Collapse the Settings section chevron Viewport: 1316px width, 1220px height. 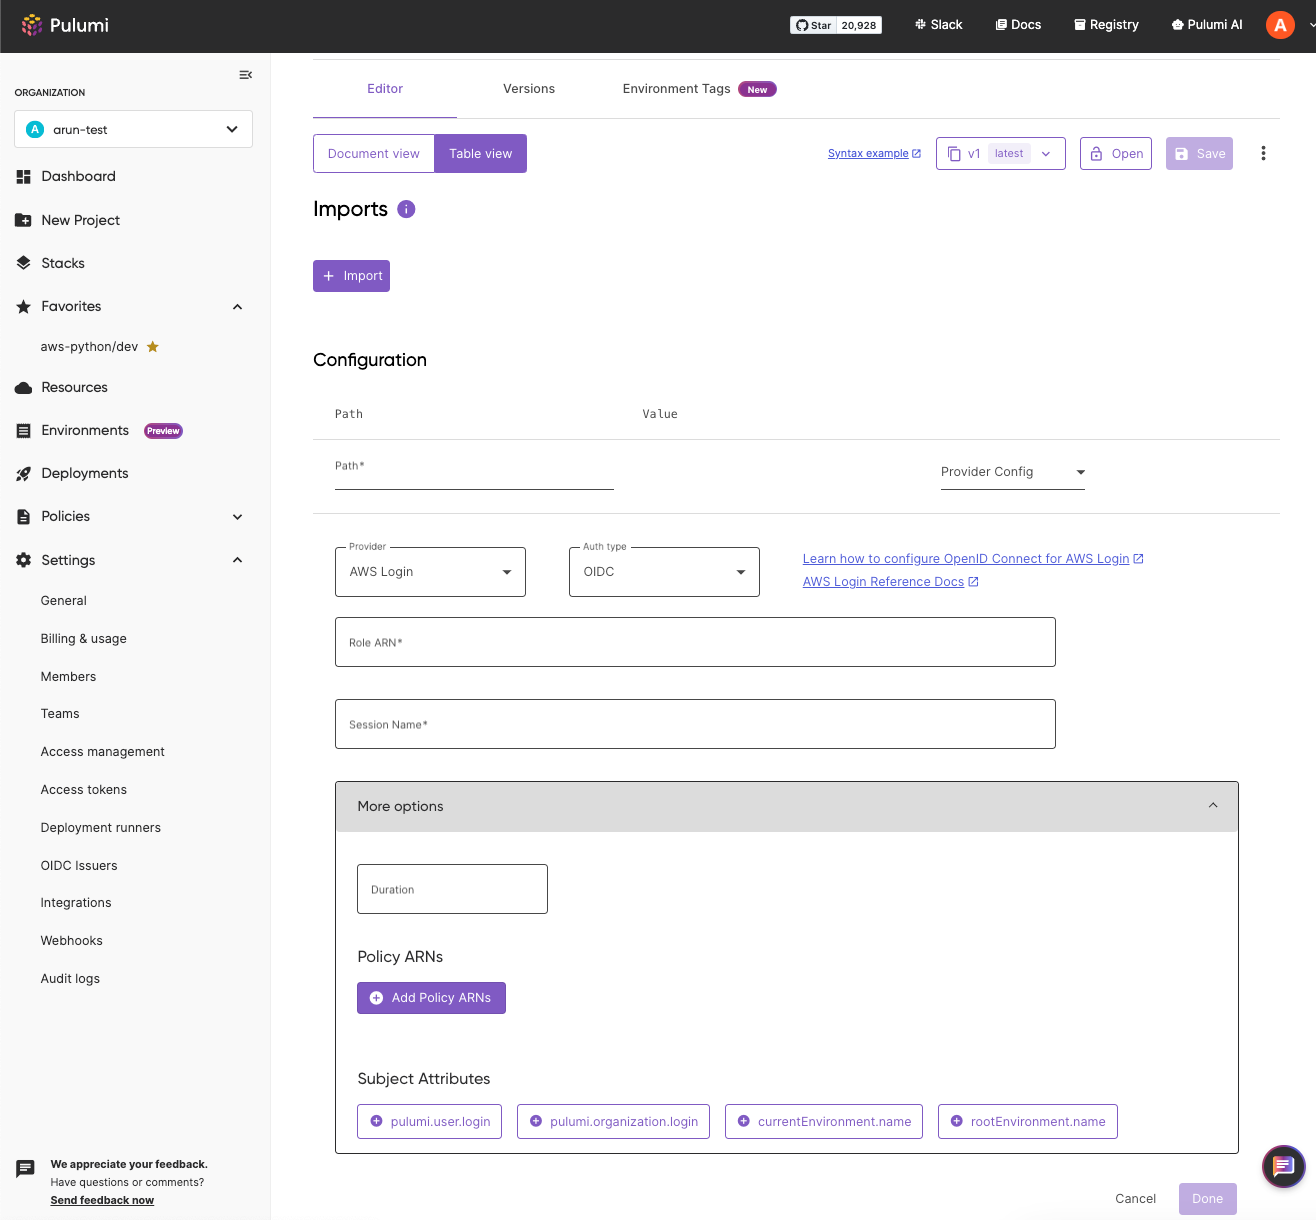(238, 560)
